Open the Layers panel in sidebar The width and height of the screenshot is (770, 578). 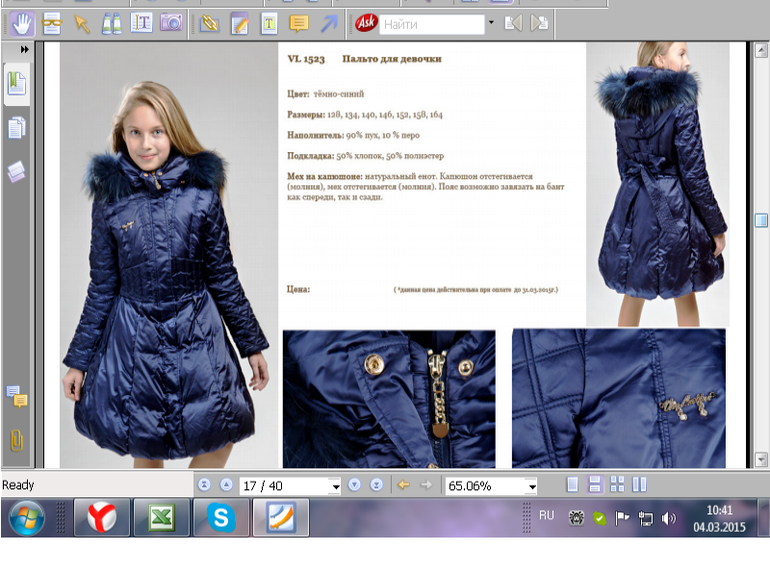(17, 172)
